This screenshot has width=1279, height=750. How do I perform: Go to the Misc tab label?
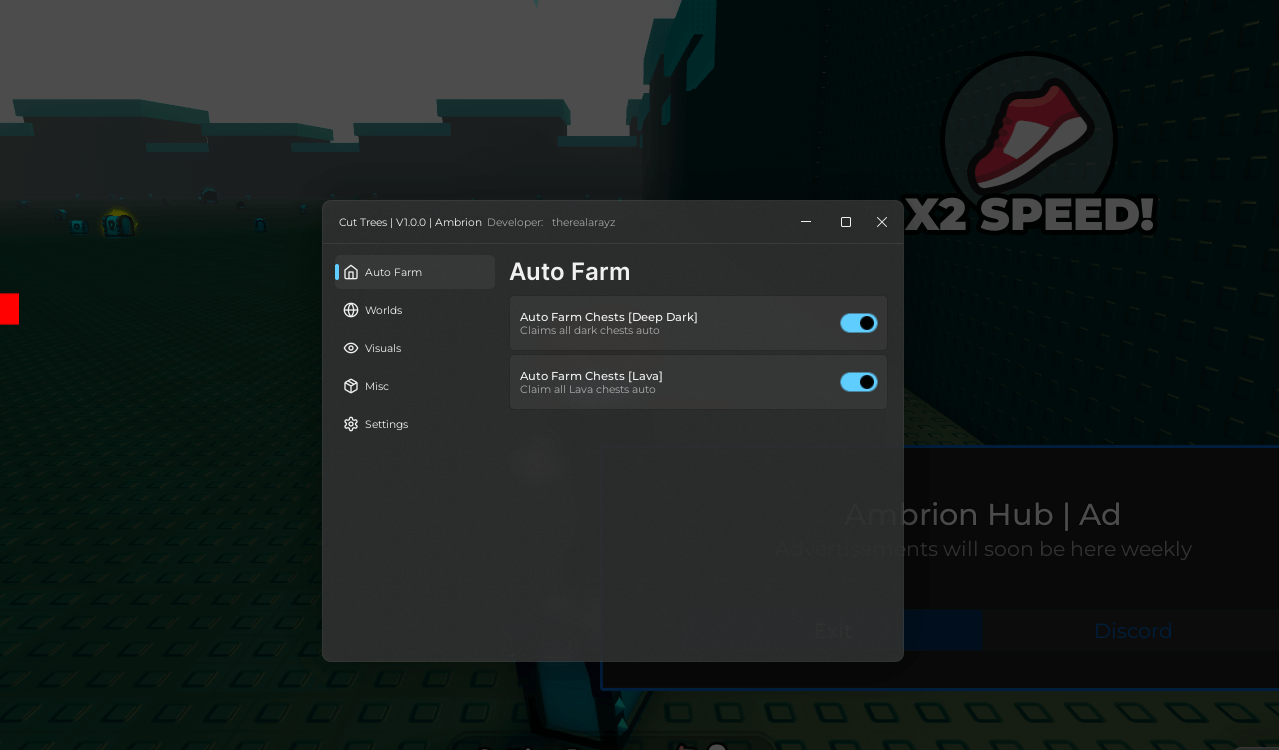tap(377, 386)
